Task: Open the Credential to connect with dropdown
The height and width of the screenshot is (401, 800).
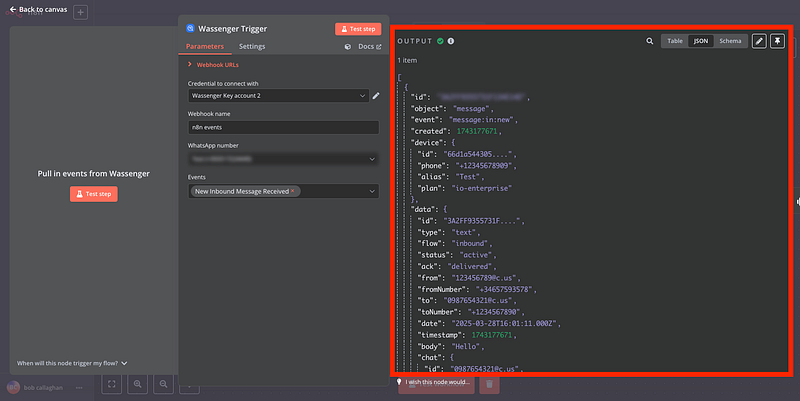Action: coord(277,96)
